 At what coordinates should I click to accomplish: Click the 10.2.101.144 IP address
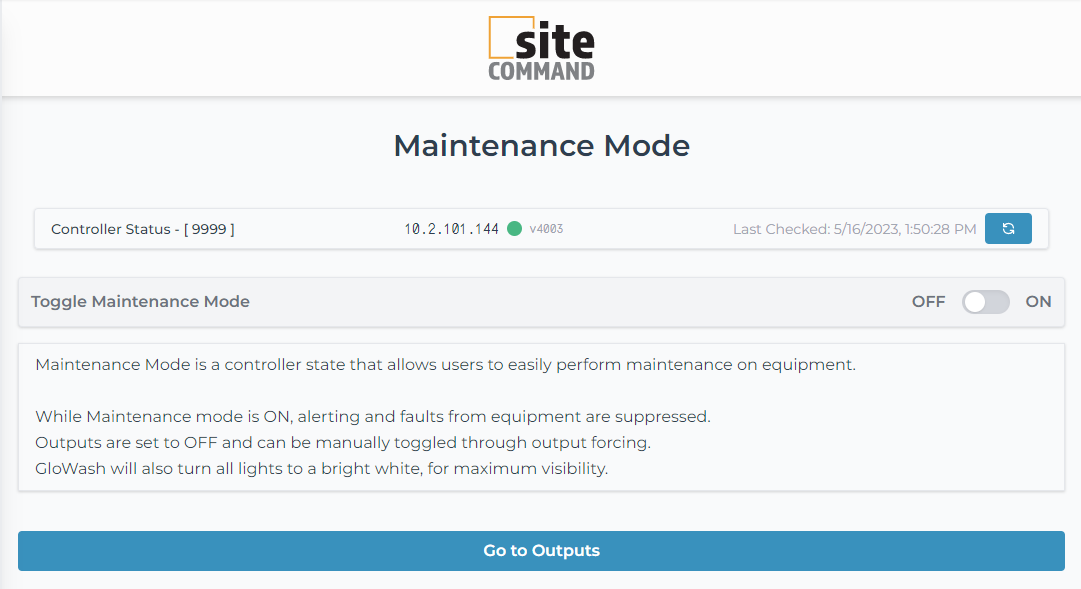point(451,229)
